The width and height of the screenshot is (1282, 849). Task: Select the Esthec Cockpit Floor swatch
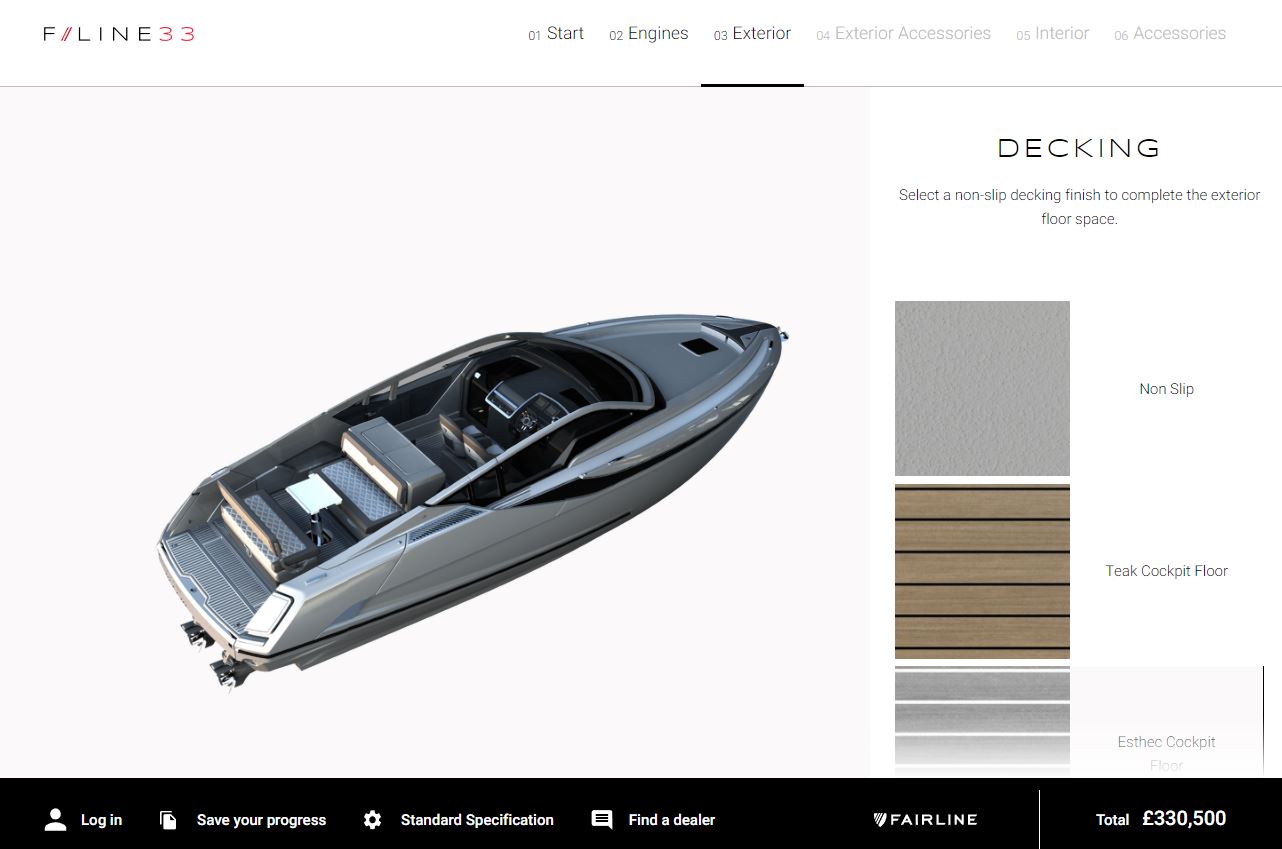pyautogui.click(x=982, y=720)
